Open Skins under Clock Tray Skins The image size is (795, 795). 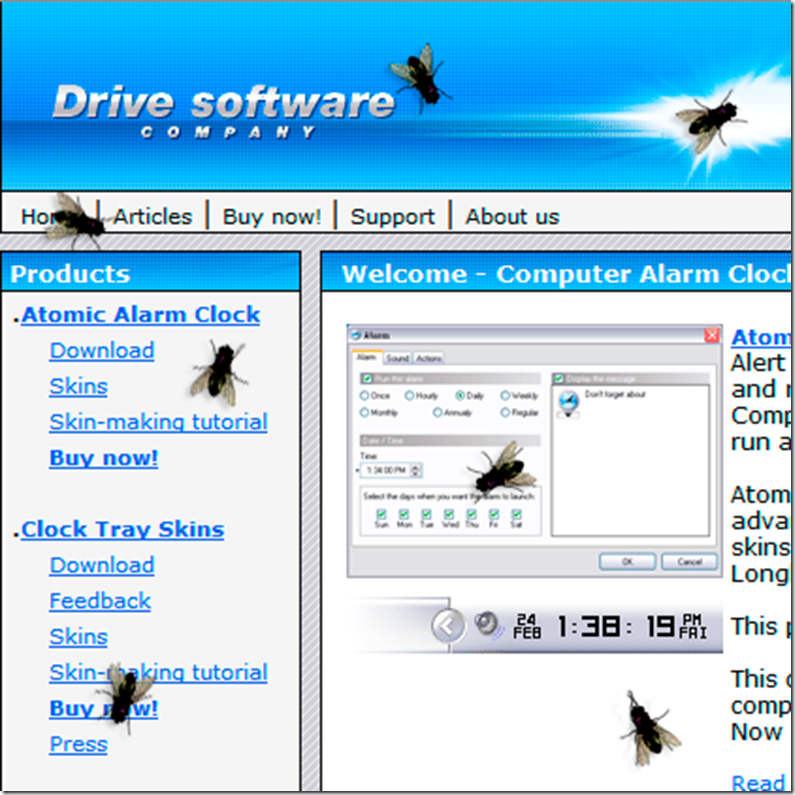click(79, 637)
